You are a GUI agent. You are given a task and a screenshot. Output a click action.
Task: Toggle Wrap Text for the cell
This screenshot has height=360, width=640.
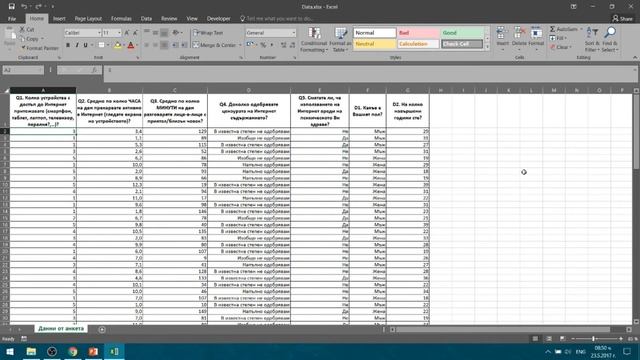(x=209, y=33)
